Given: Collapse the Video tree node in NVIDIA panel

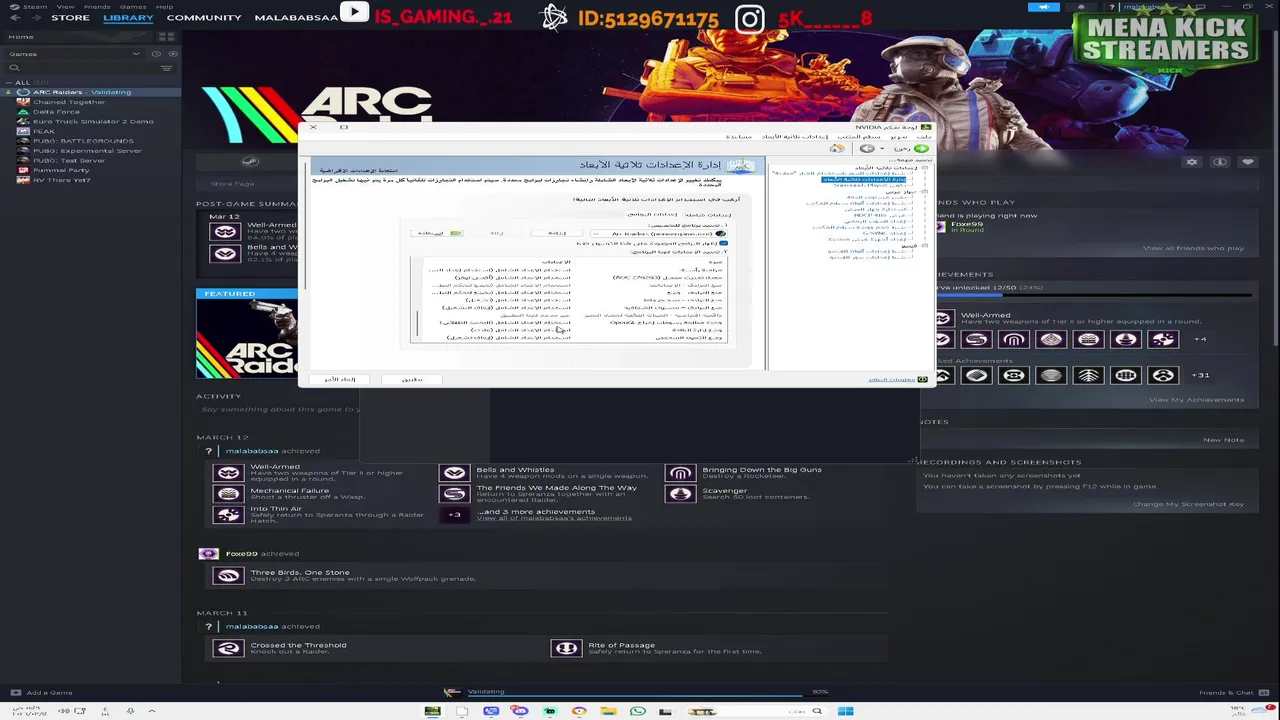Looking at the screenshot, I should click(925, 244).
